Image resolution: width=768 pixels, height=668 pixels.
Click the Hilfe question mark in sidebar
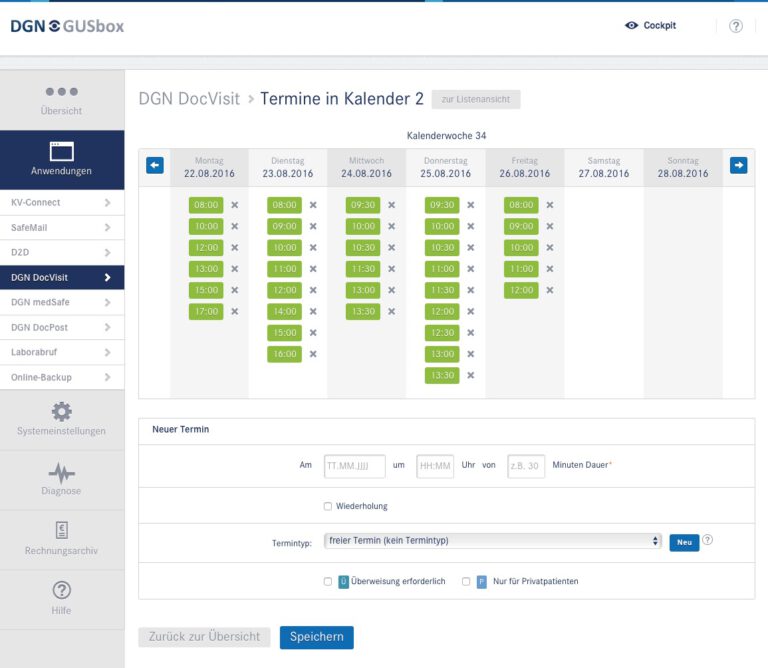(x=62, y=590)
